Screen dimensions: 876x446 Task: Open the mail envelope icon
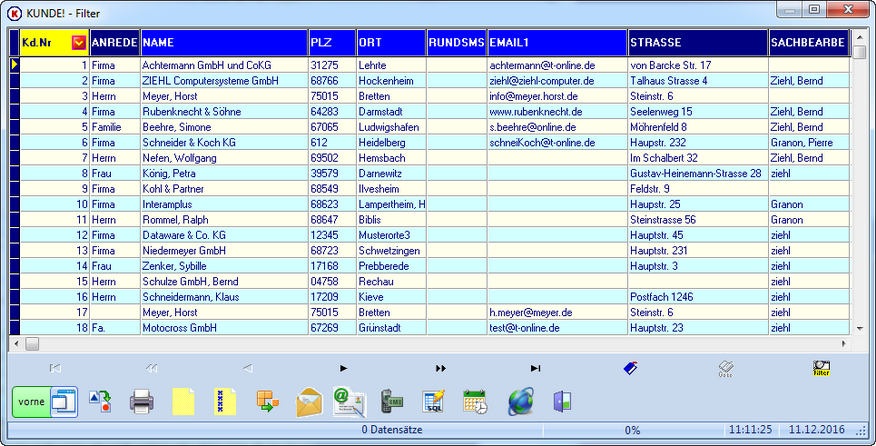[x=310, y=402]
